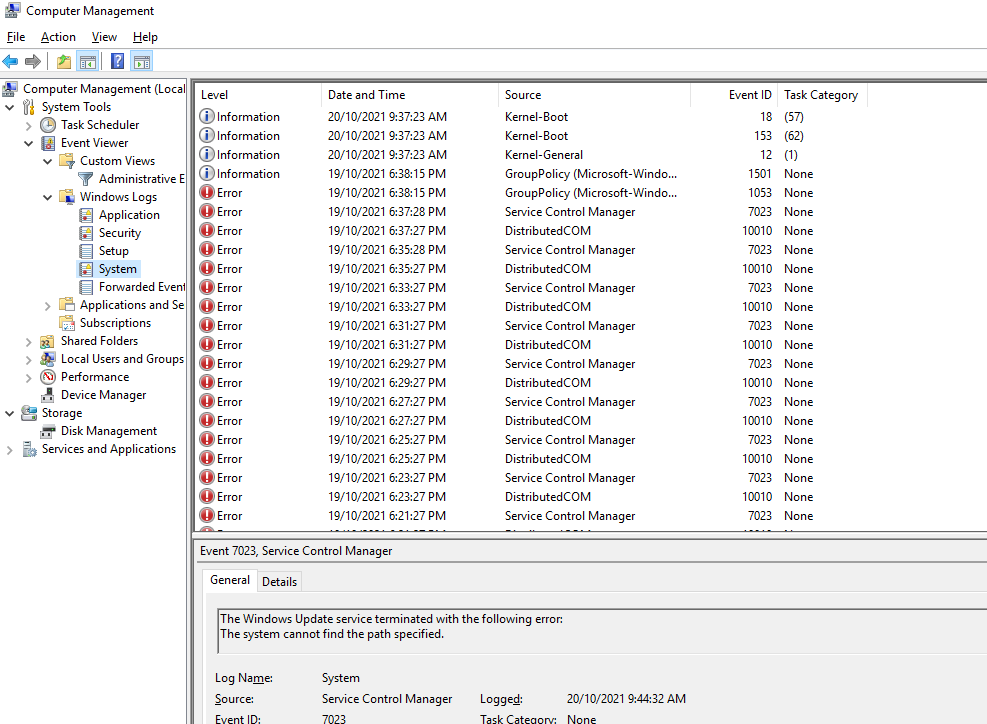Switch to the Details tab
Viewport: 987px width, 724px height.
pyautogui.click(x=279, y=581)
